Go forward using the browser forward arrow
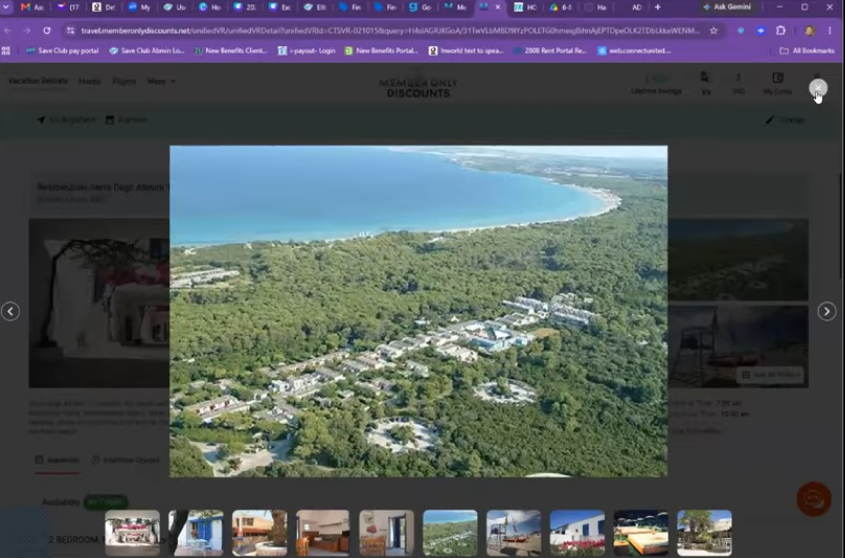Image resolution: width=845 pixels, height=558 pixels. 26,31
